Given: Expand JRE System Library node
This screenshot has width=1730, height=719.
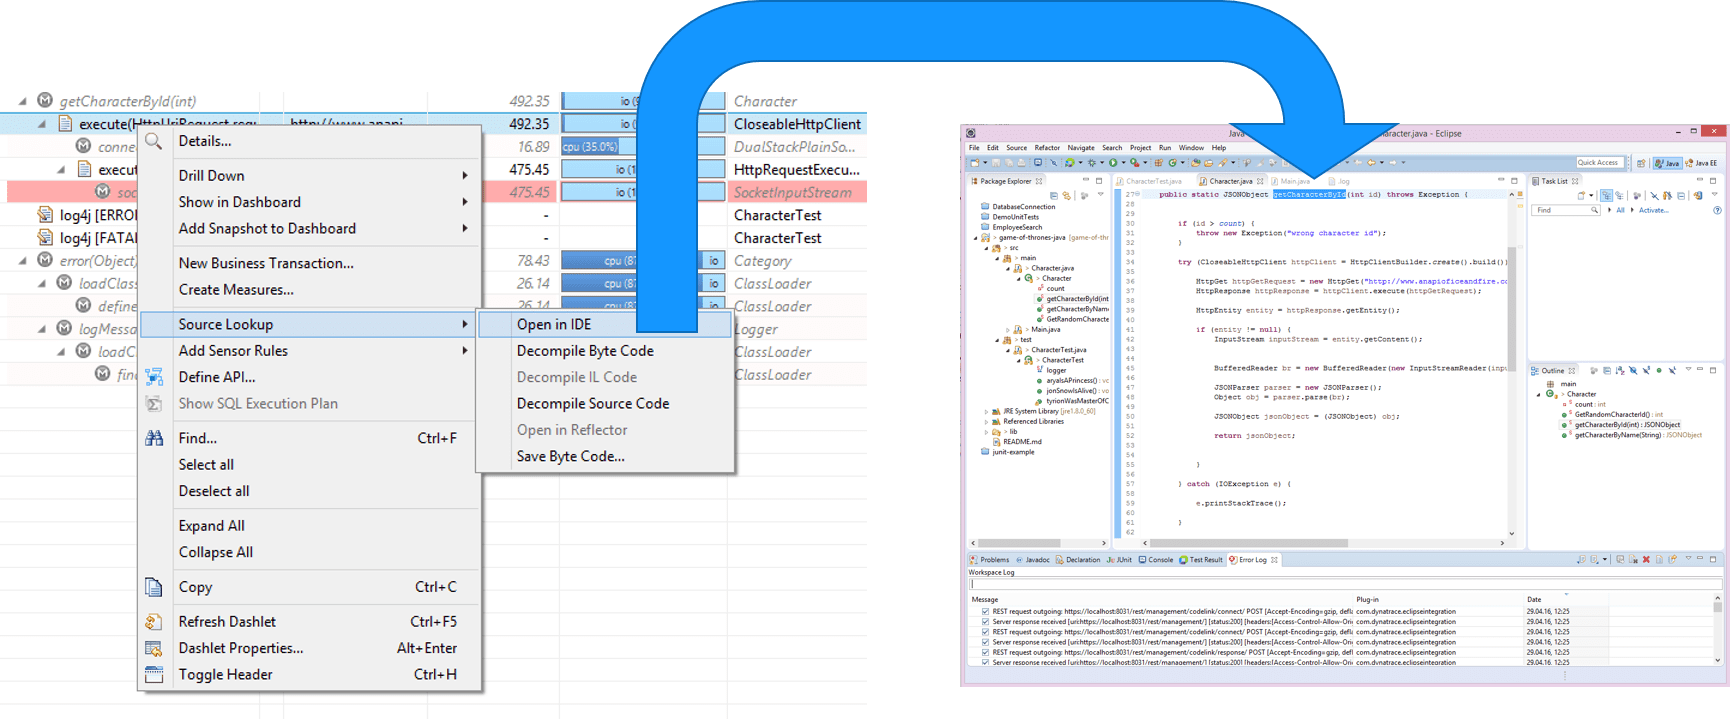Looking at the screenshot, I should coord(986,411).
